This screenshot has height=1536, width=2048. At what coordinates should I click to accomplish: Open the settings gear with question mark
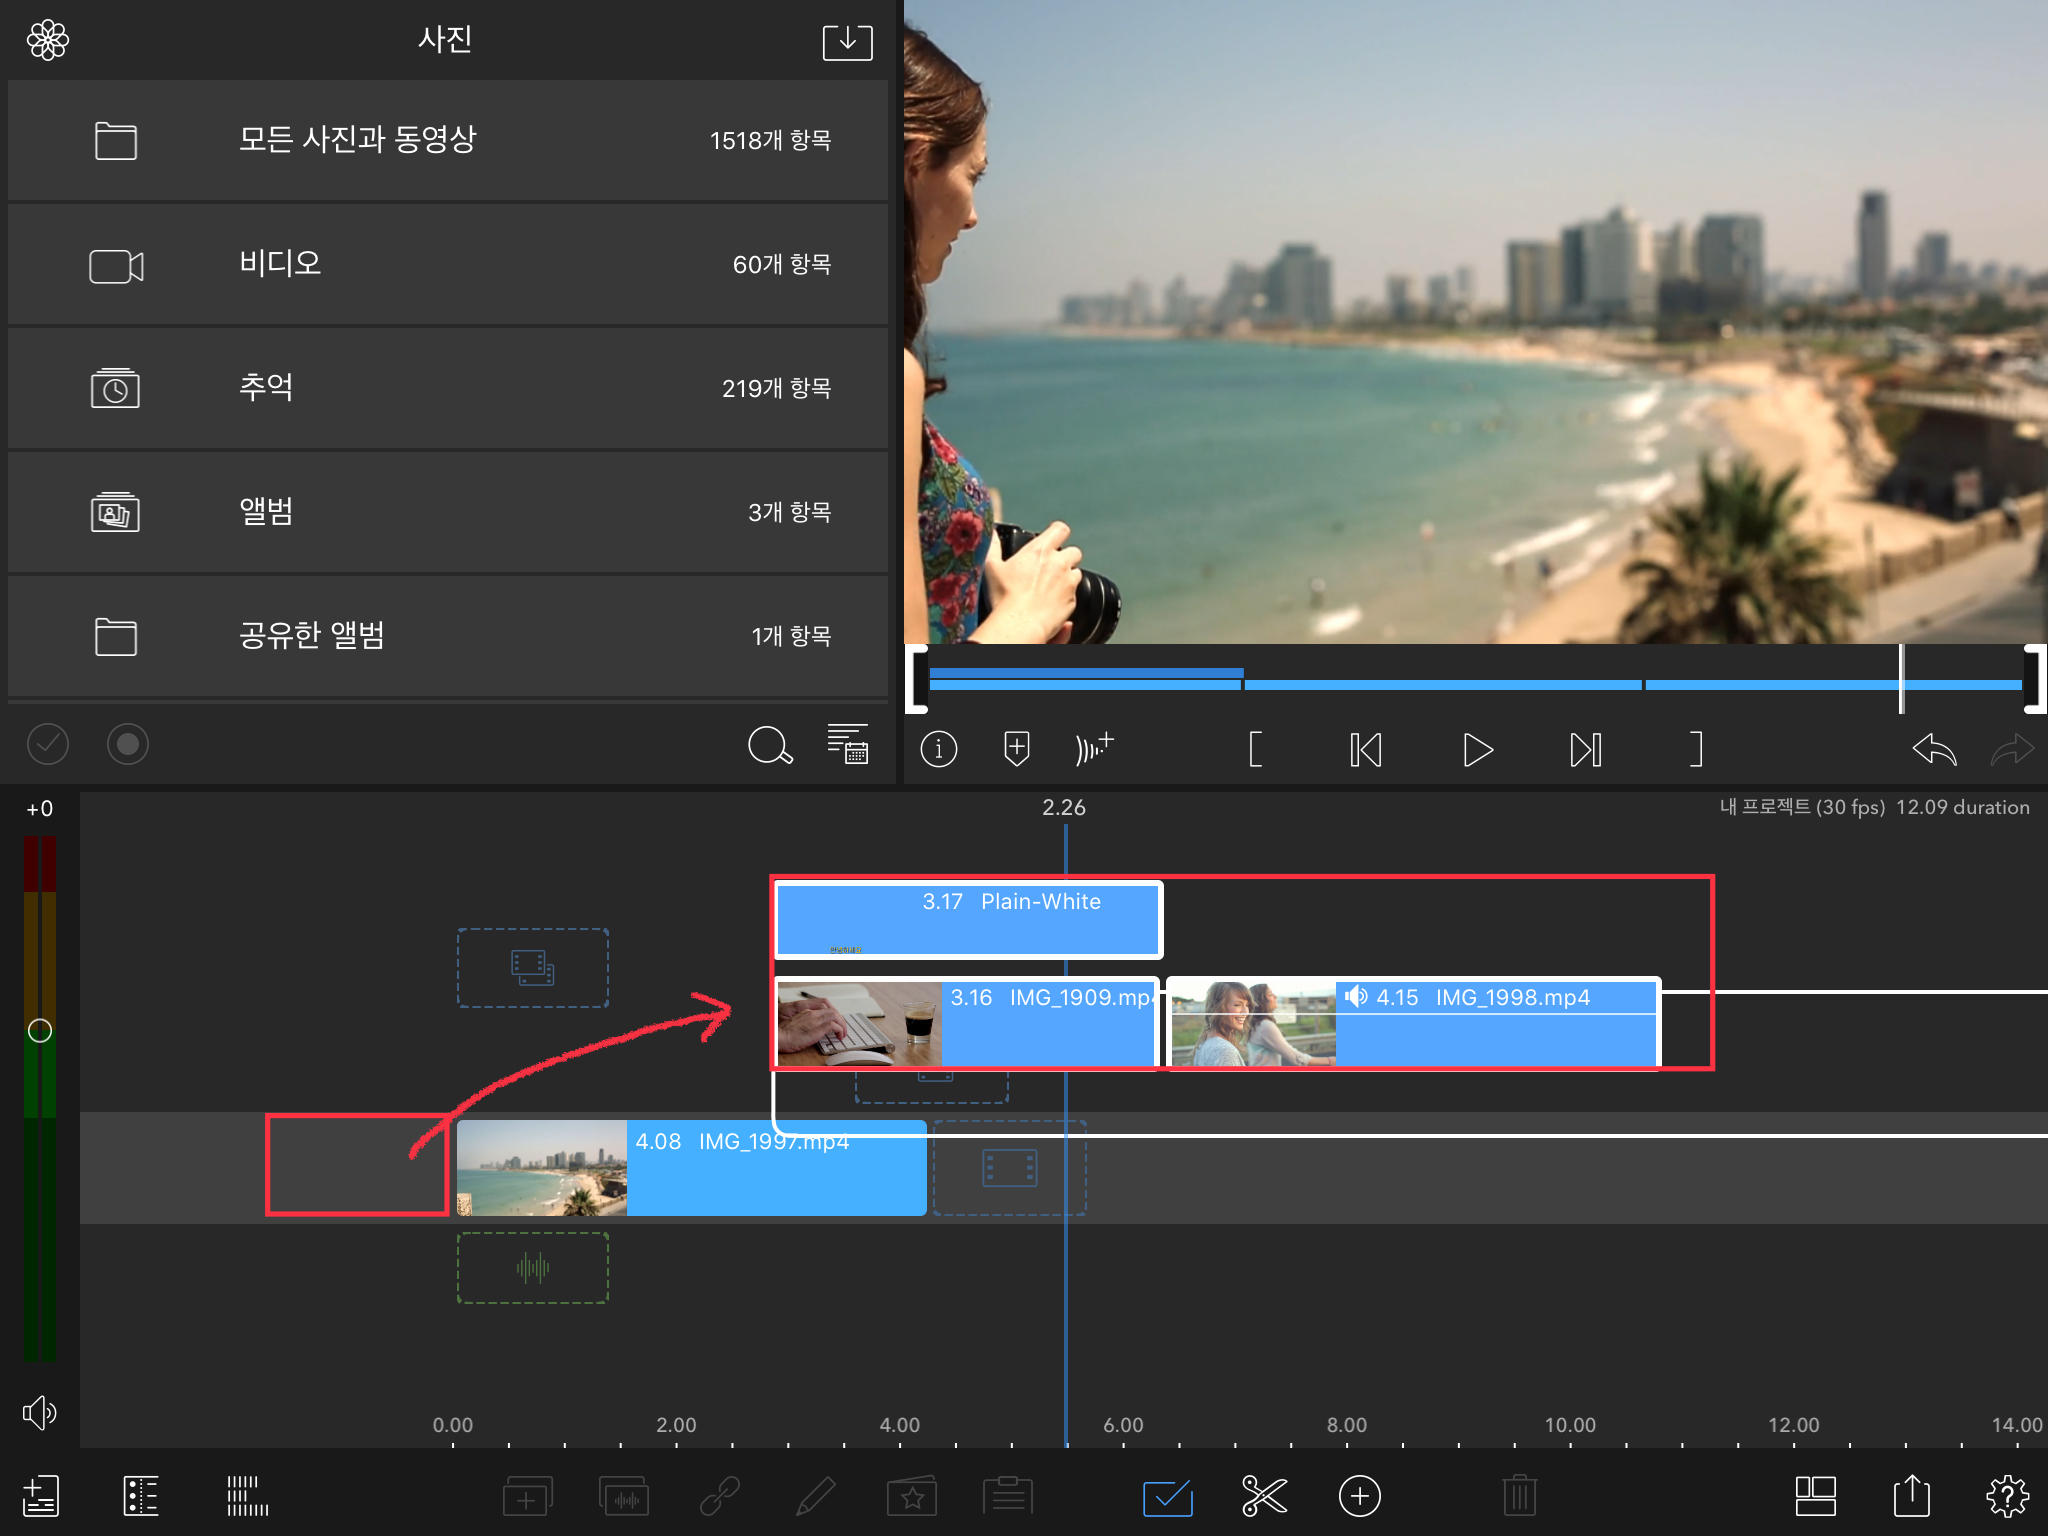pyautogui.click(x=2006, y=1496)
